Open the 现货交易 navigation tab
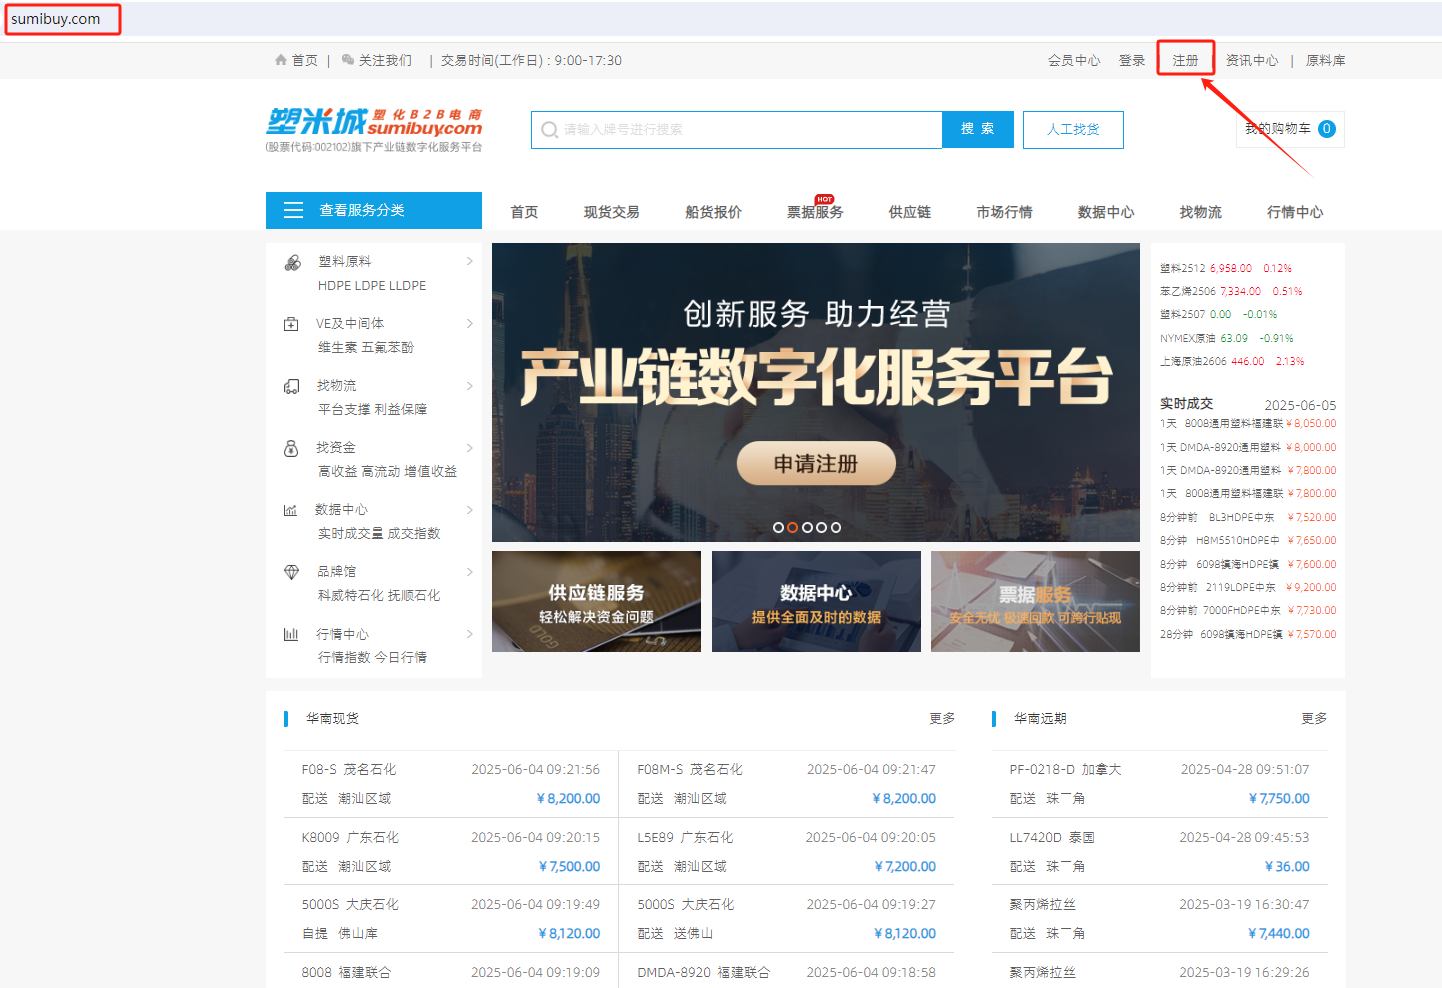 click(x=612, y=212)
